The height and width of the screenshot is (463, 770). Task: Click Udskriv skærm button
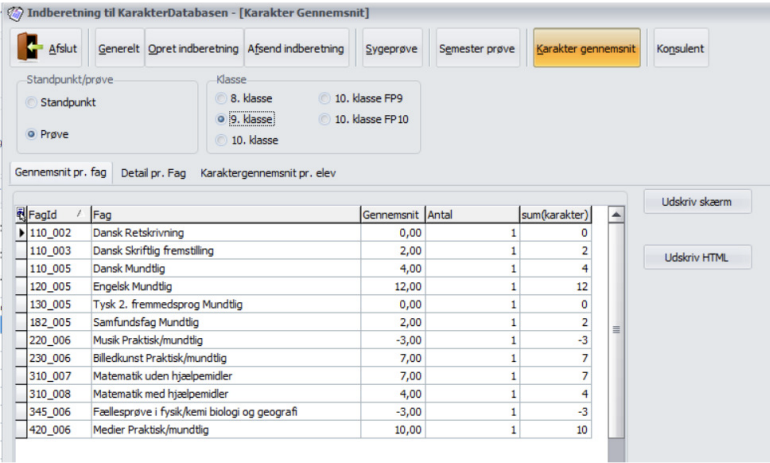pos(697,202)
